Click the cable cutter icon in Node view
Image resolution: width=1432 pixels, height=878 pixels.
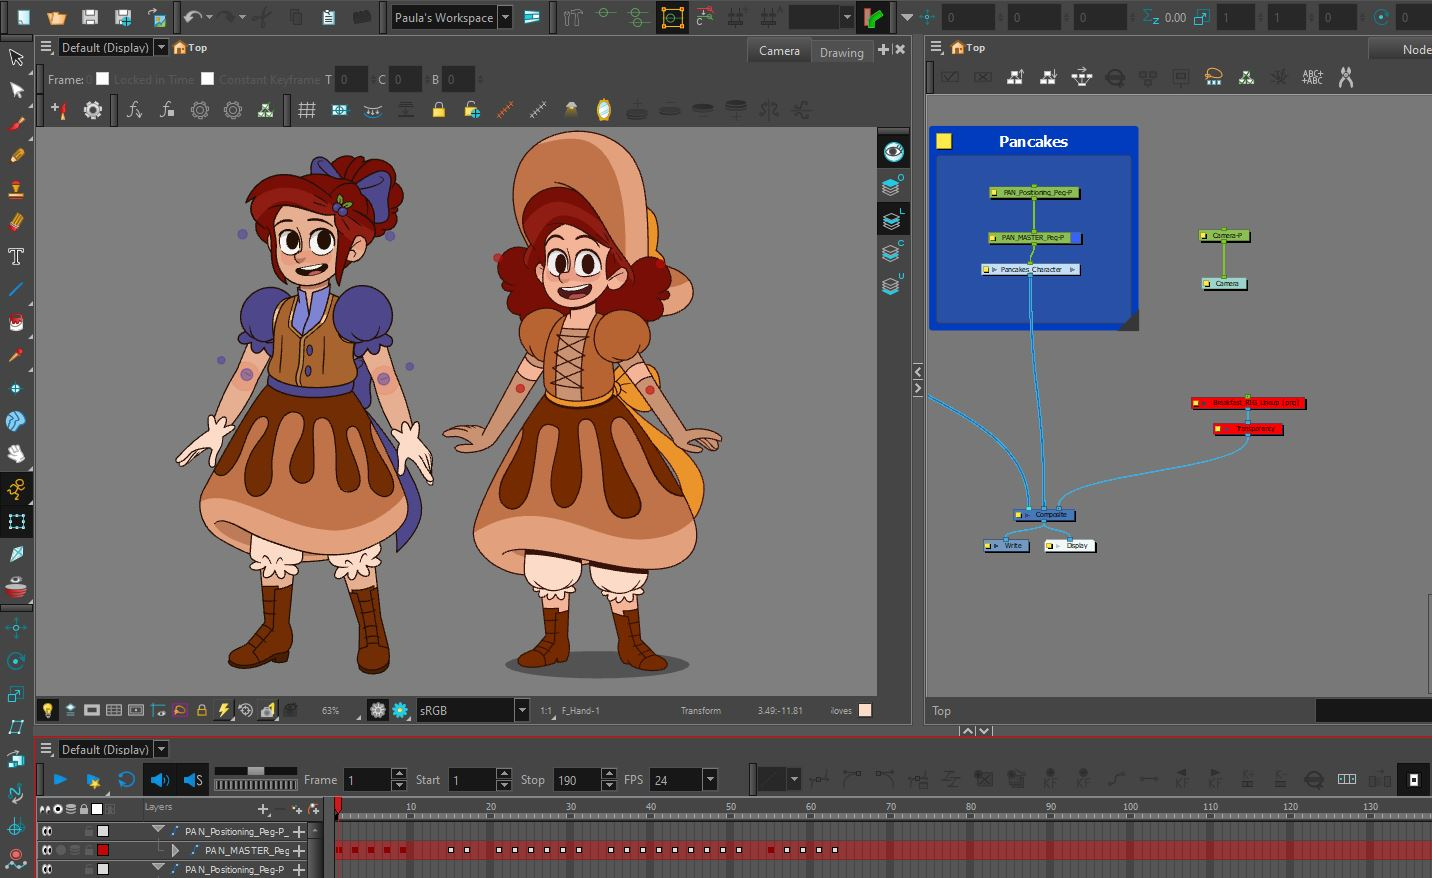(1345, 77)
